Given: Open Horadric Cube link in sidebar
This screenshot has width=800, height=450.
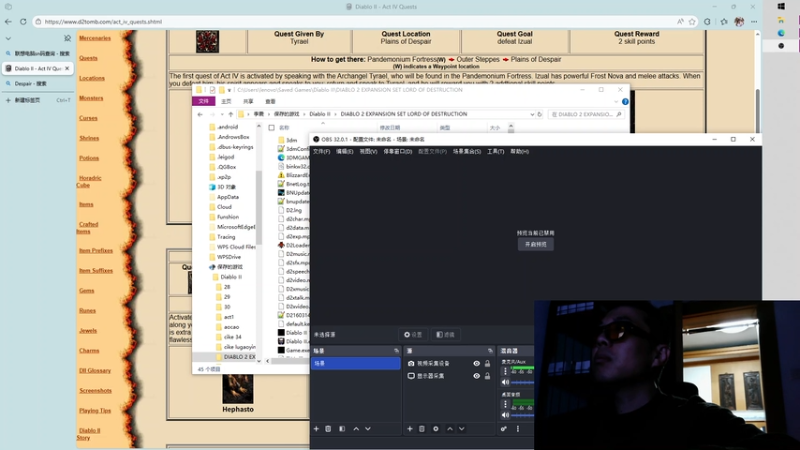Looking at the screenshot, I should pyautogui.click(x=89, y=182).
